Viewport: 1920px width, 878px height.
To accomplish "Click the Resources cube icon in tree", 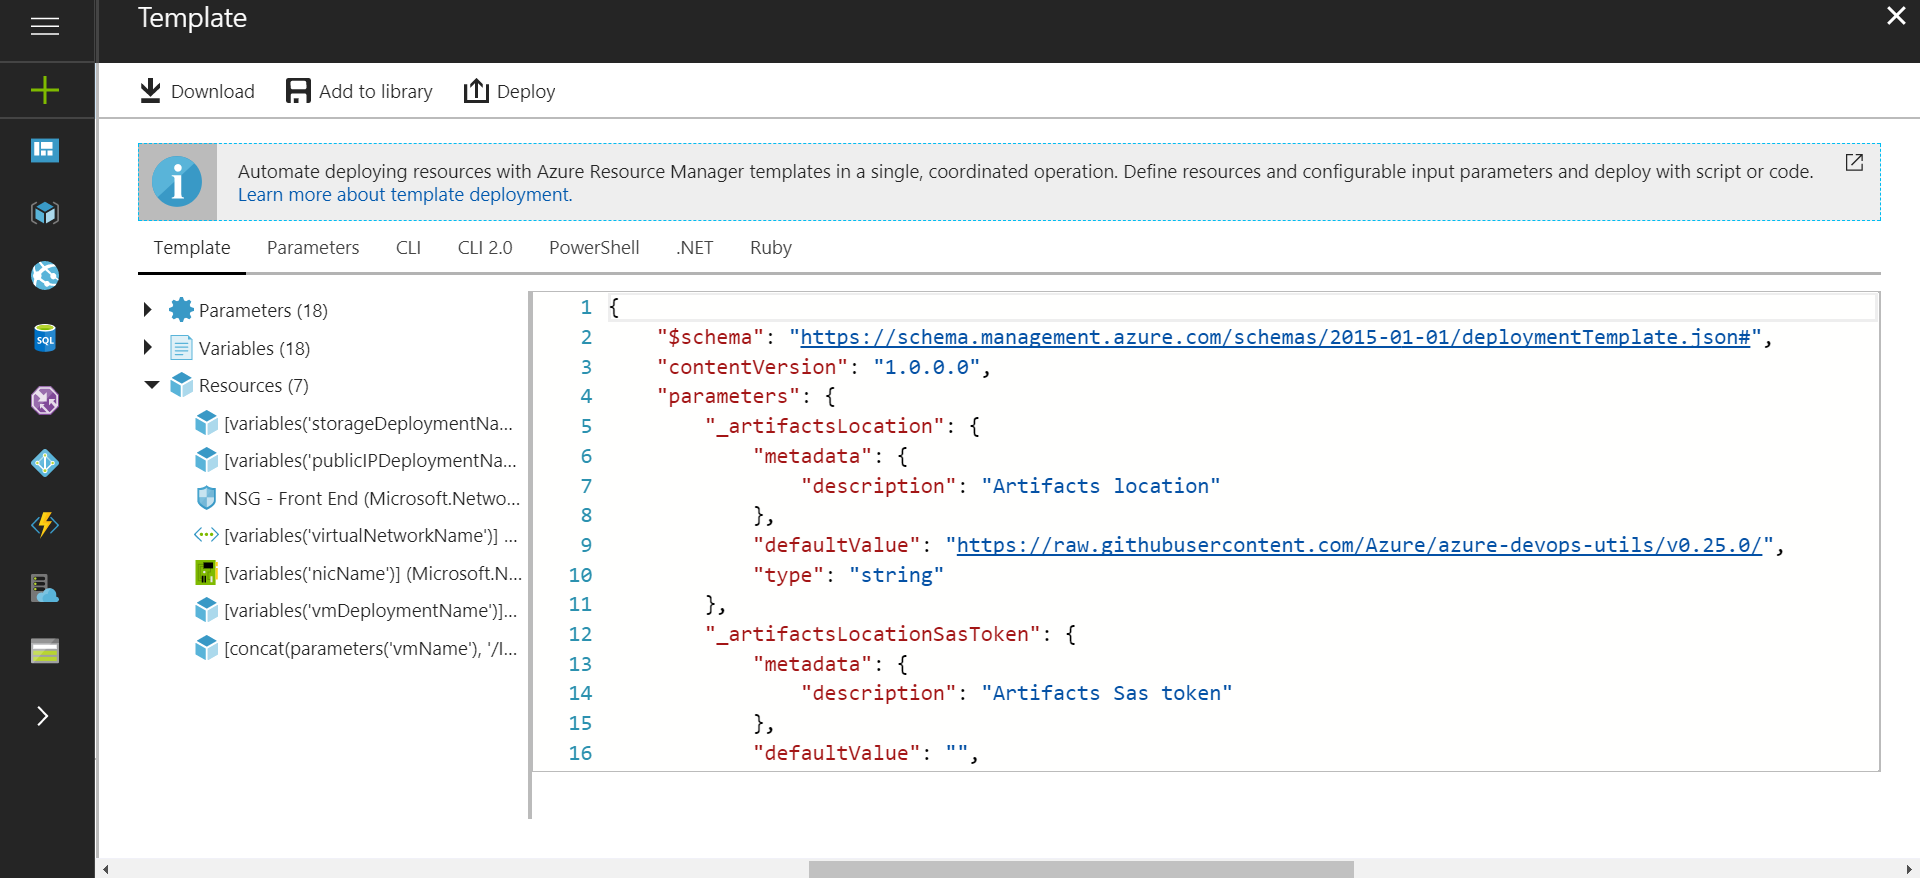I will tap(181, 385).
